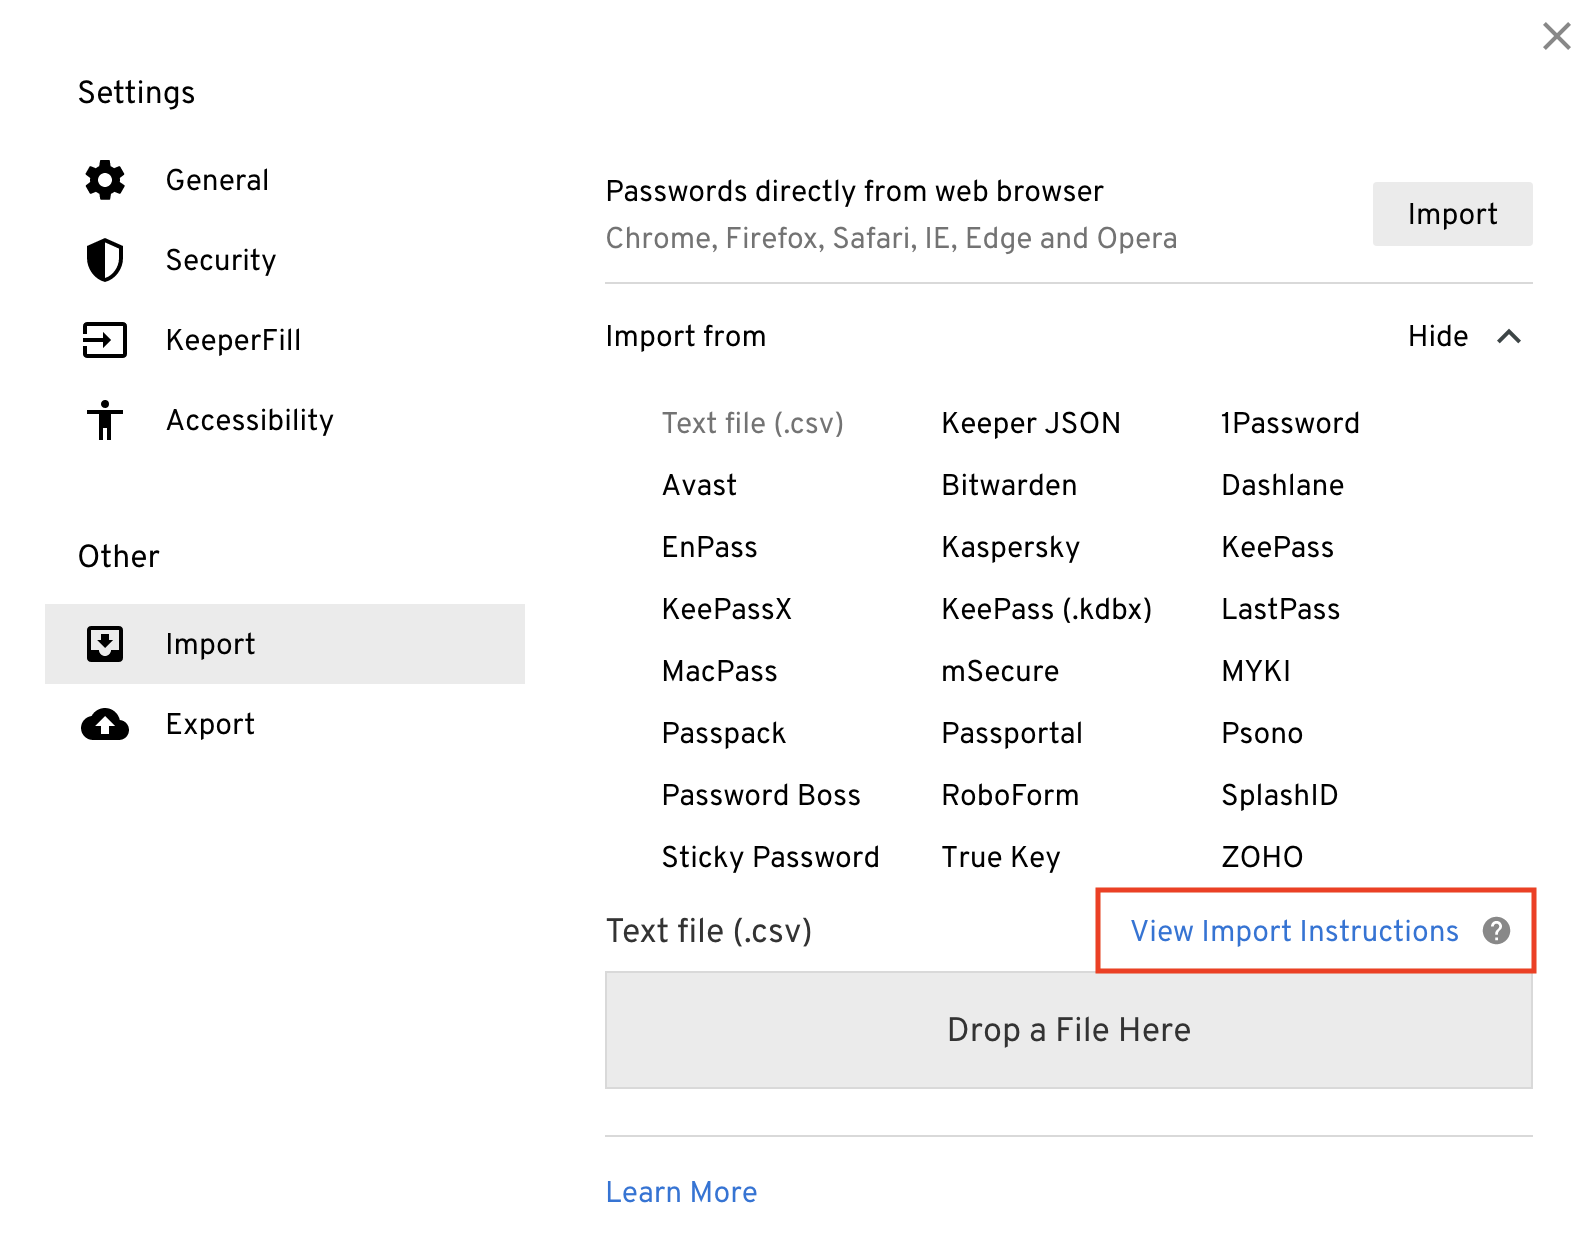Click the Drop a File Here area

(x=1069, y=1030)
